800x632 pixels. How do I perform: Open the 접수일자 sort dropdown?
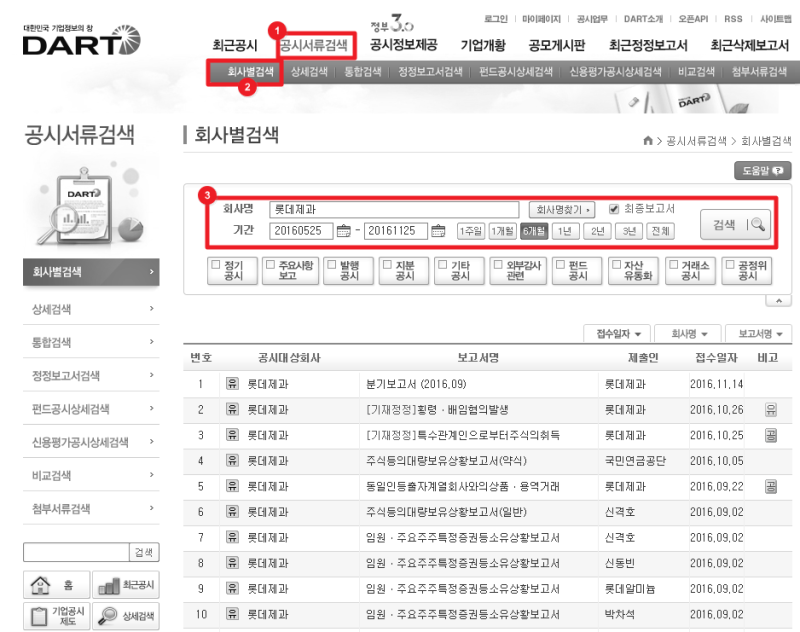click(x=618, y=334)
